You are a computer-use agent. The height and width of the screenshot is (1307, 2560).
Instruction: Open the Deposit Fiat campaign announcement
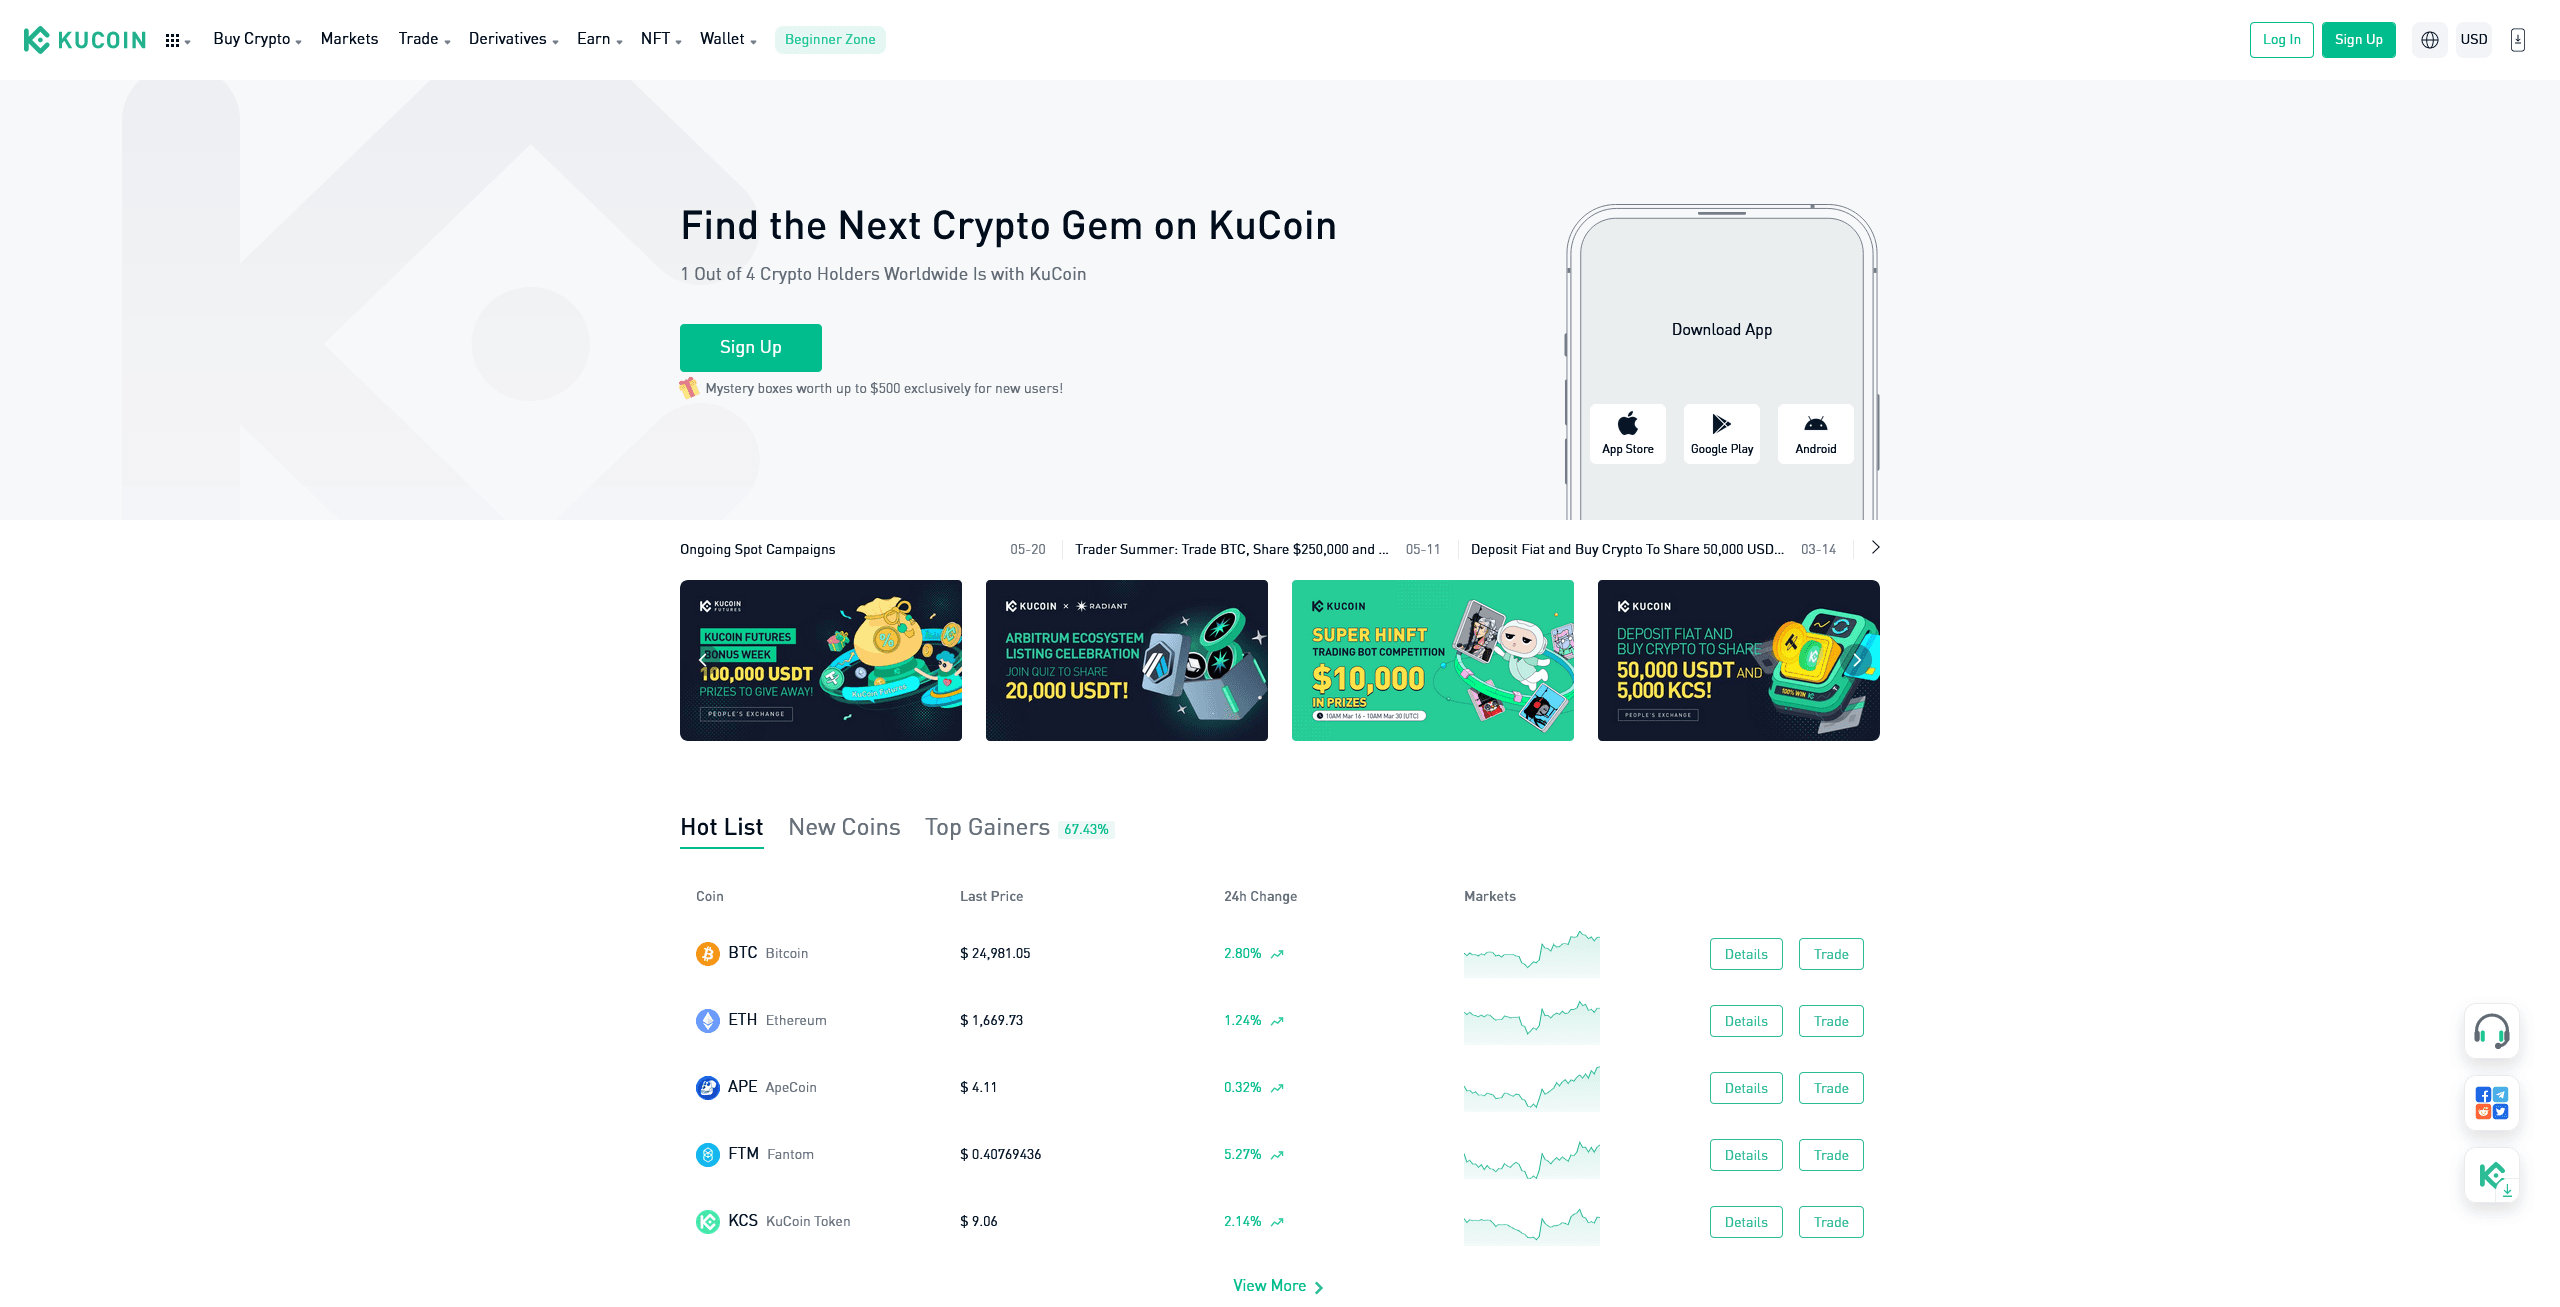click(x=1627, y=549)
